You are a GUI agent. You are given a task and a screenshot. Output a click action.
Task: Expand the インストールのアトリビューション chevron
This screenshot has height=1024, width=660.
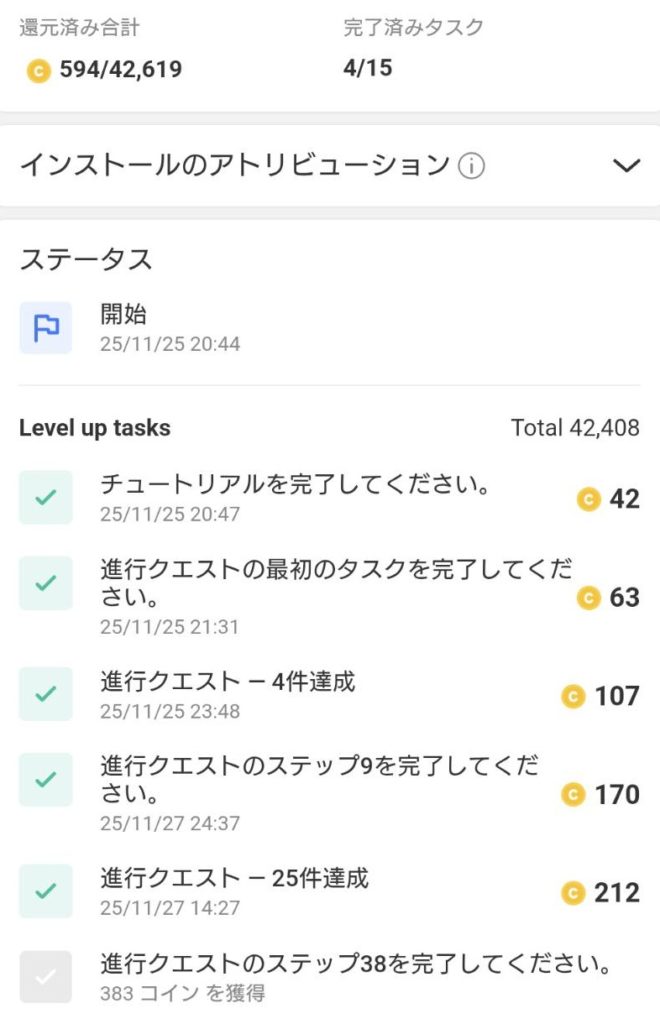pyautogui.click(x=626, y=166)
